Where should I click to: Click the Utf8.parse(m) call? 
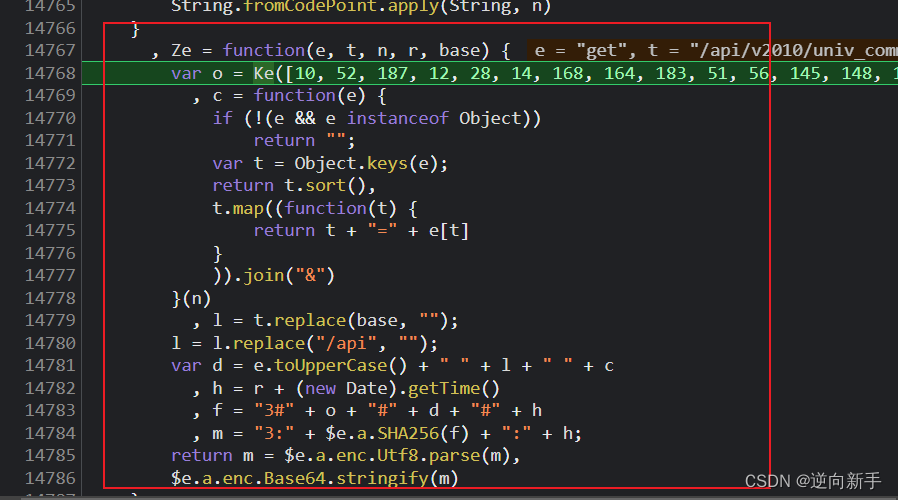click(443, 455)
